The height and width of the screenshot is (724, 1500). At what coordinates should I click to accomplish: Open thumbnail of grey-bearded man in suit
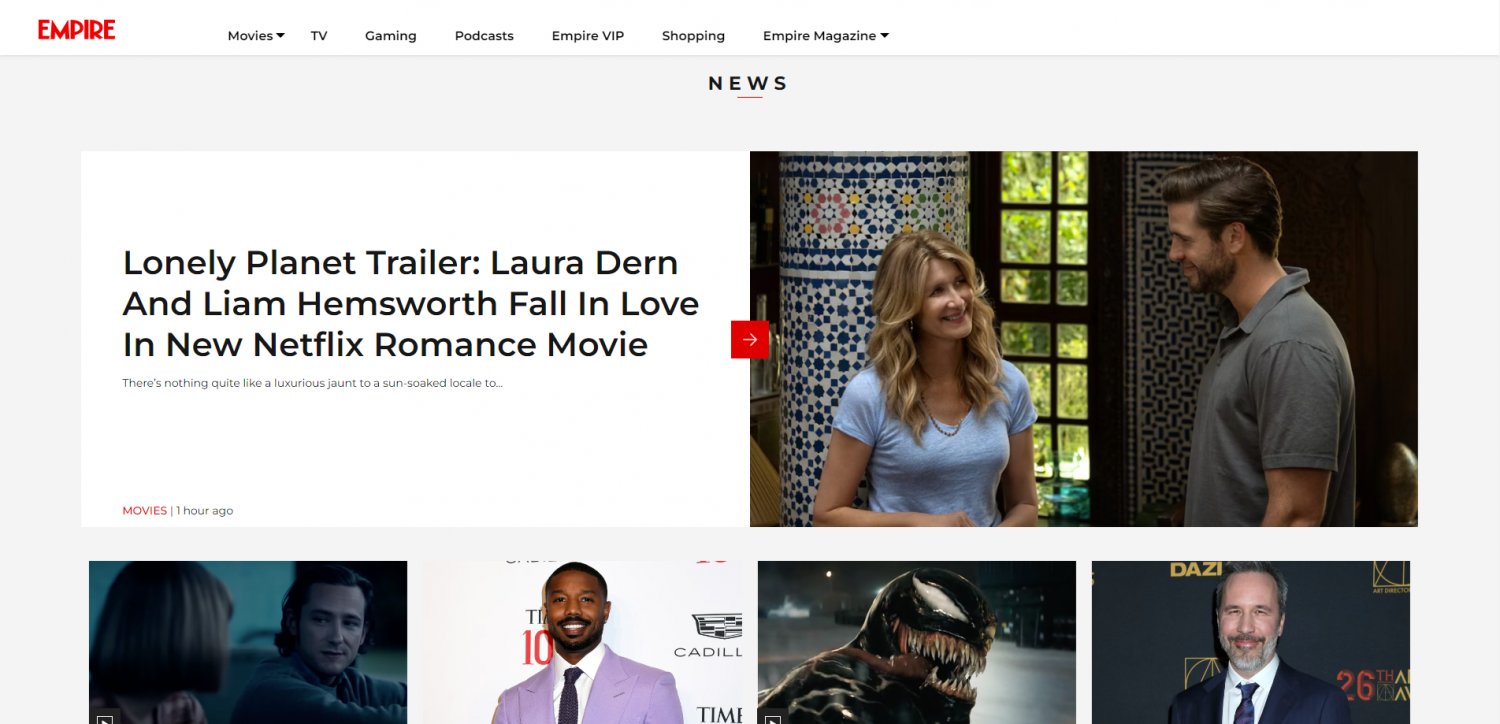[1251, 642]
